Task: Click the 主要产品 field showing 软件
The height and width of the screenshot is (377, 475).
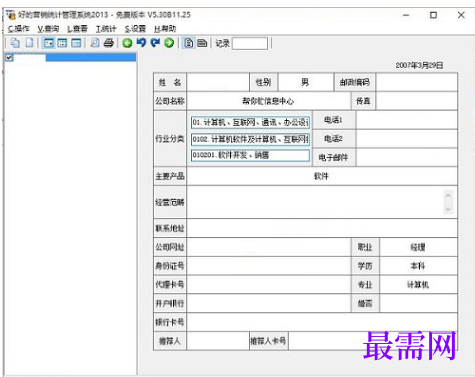Action: tap(322, 176)
